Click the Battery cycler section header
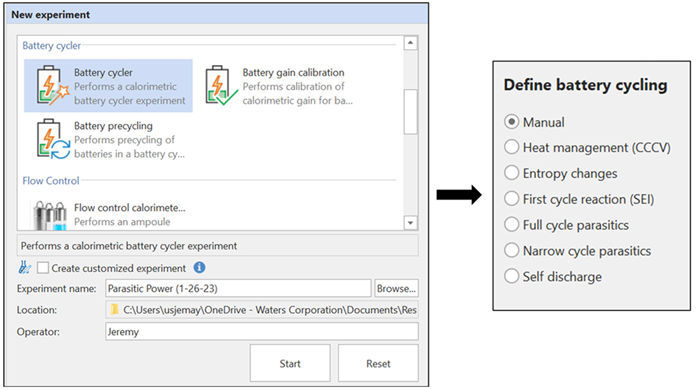 pos(52,46)
